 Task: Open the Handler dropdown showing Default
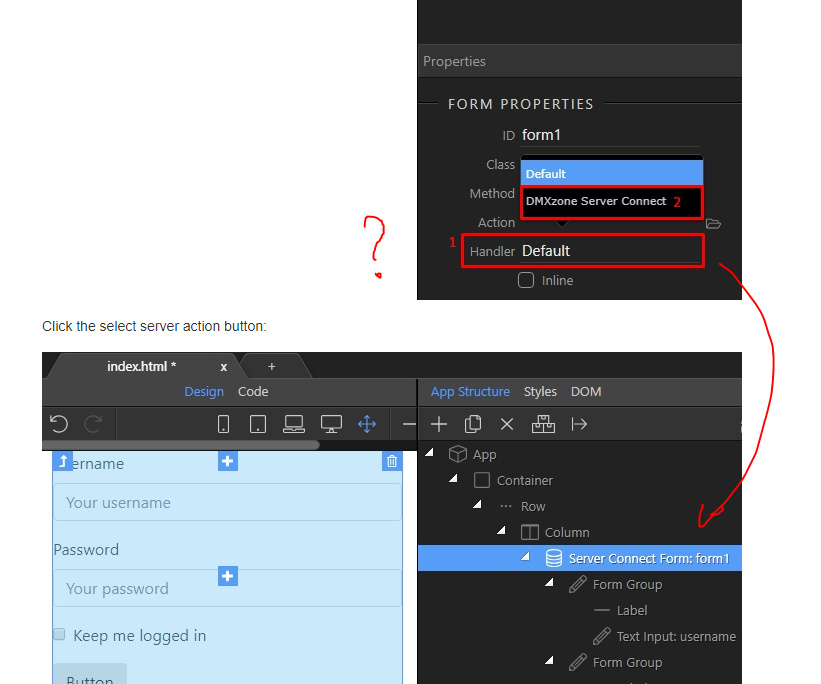click(x=610, y=251)
